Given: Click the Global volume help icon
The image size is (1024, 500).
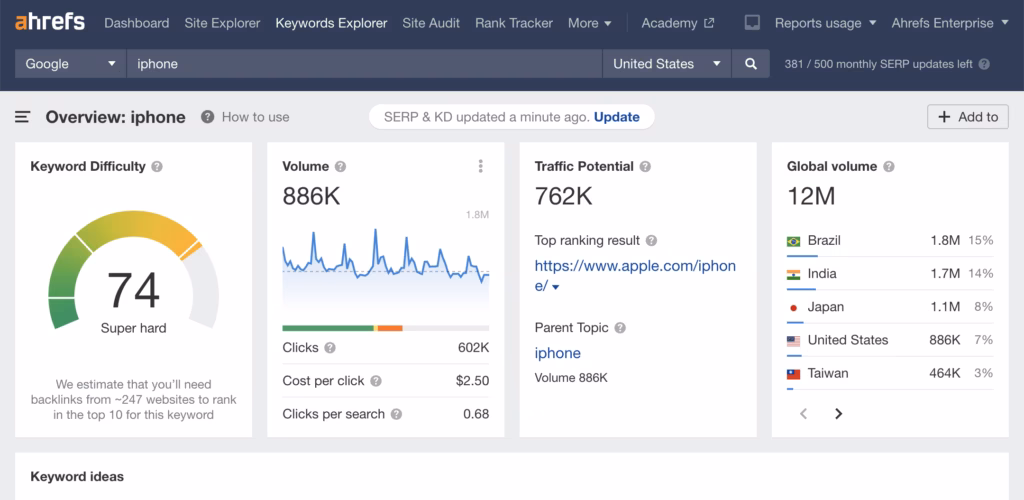Looking at the screenshot, I should (888, 167).
